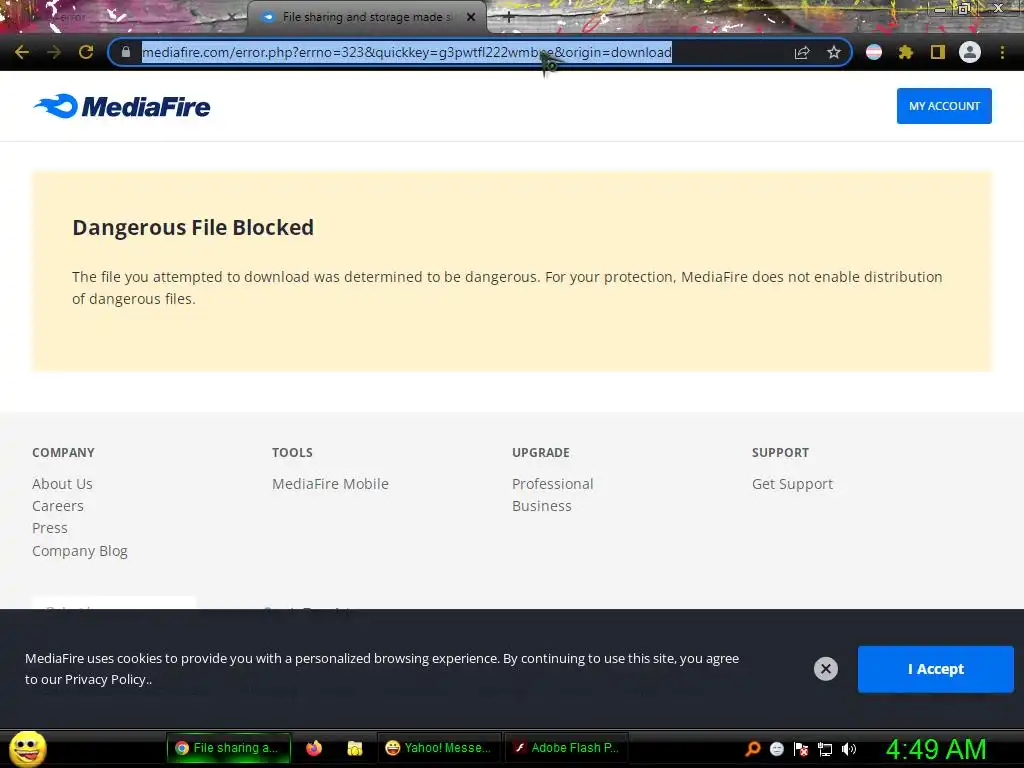The image size is (1024, 768).
Task: Accept cookies with I Accept button
Action: click(935, 669)
